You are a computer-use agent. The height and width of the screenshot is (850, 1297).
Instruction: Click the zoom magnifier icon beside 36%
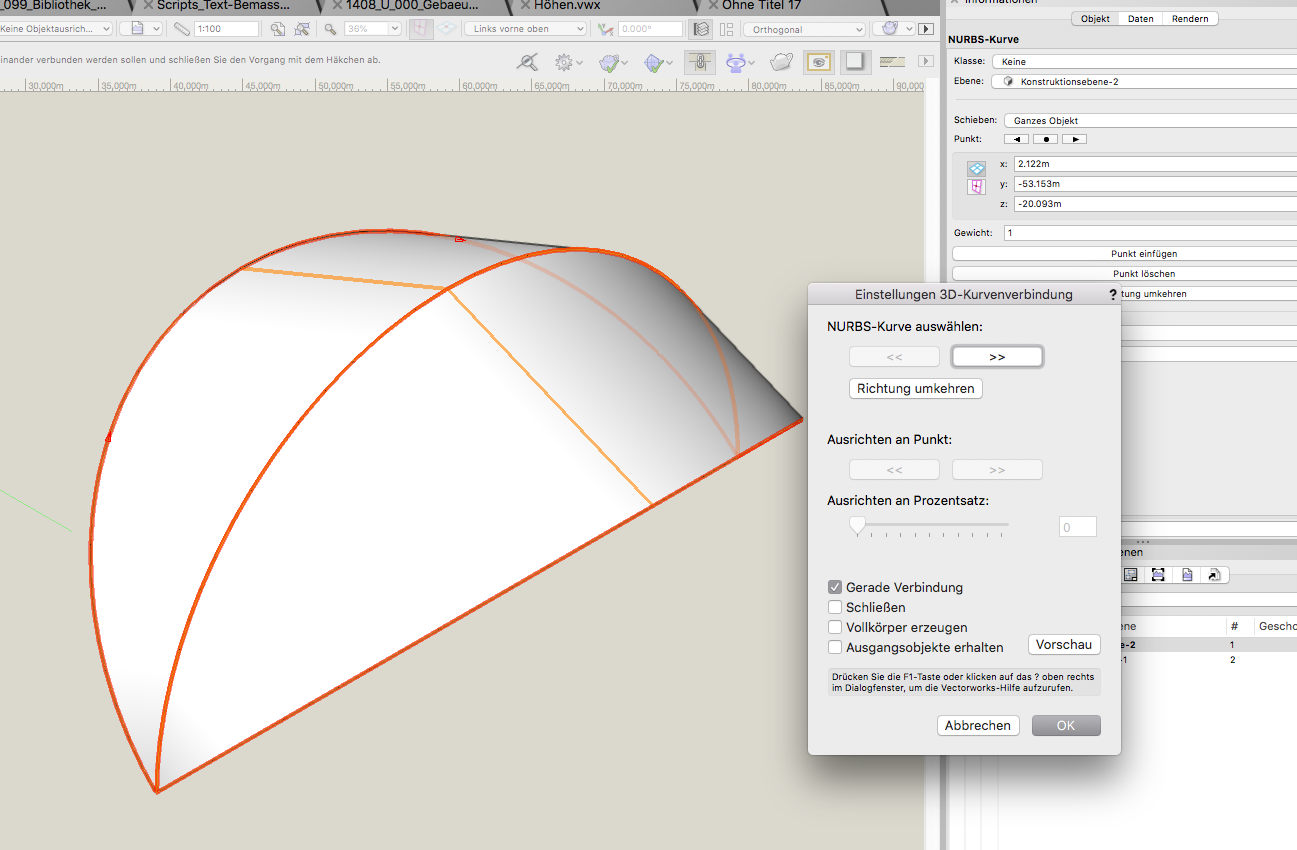pyautogui.click(x=331, y=29)
